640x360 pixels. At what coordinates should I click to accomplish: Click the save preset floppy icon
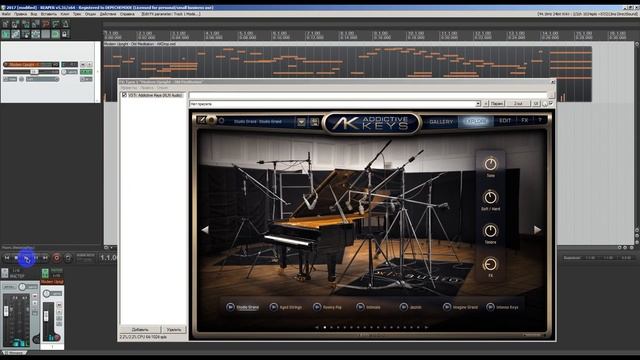(x=315, y=122)
